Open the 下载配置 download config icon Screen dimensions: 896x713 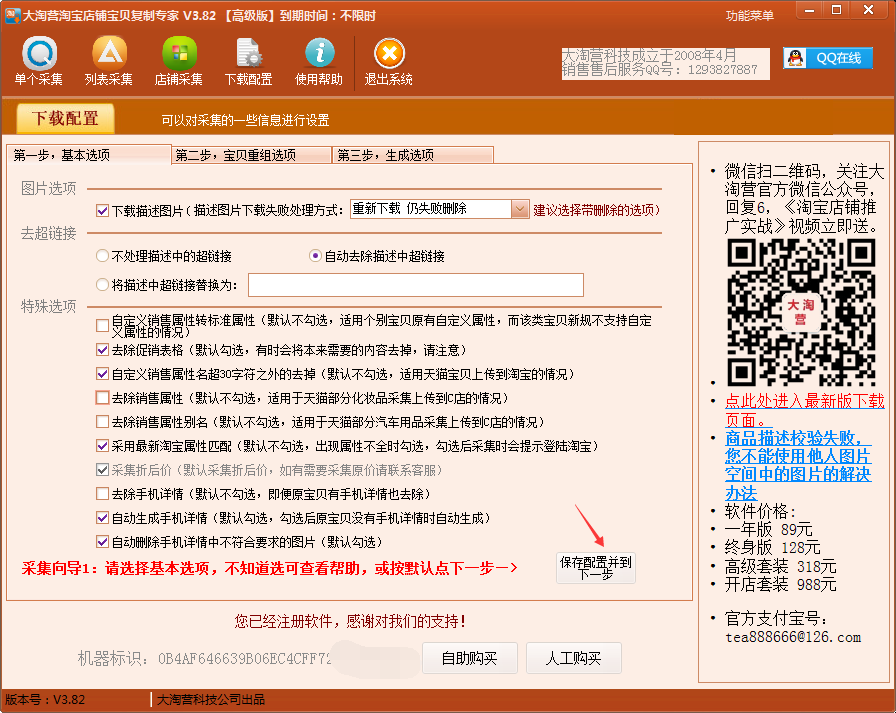(x=249, y=61)
